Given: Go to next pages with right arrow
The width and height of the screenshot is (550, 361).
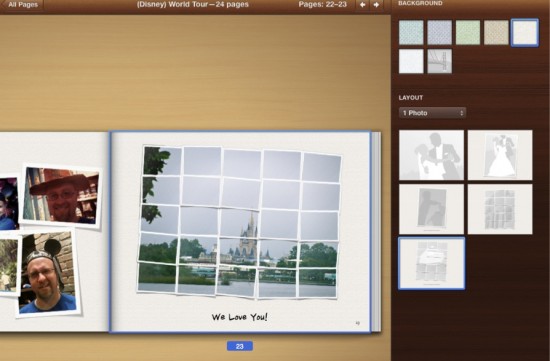Looking at the screenshot, I should pos(376,5).
